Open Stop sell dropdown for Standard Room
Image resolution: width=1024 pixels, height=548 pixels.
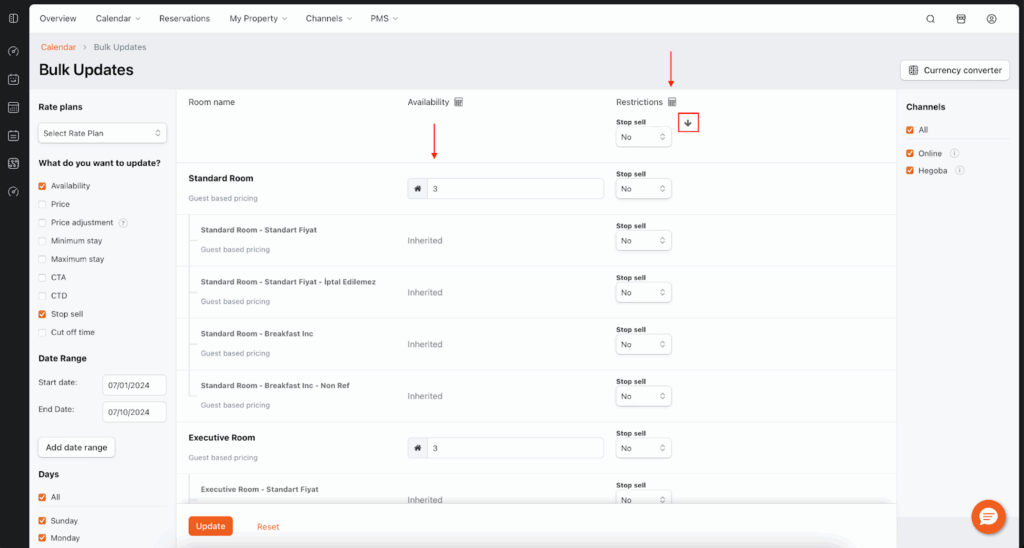[643, 189]
